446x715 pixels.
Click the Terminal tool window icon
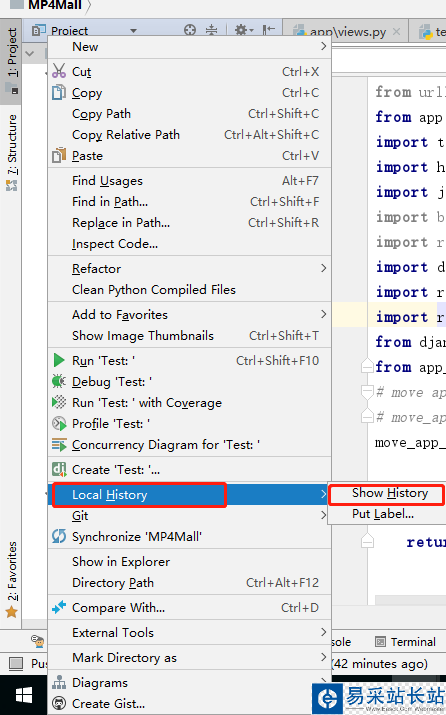[380, 642]
